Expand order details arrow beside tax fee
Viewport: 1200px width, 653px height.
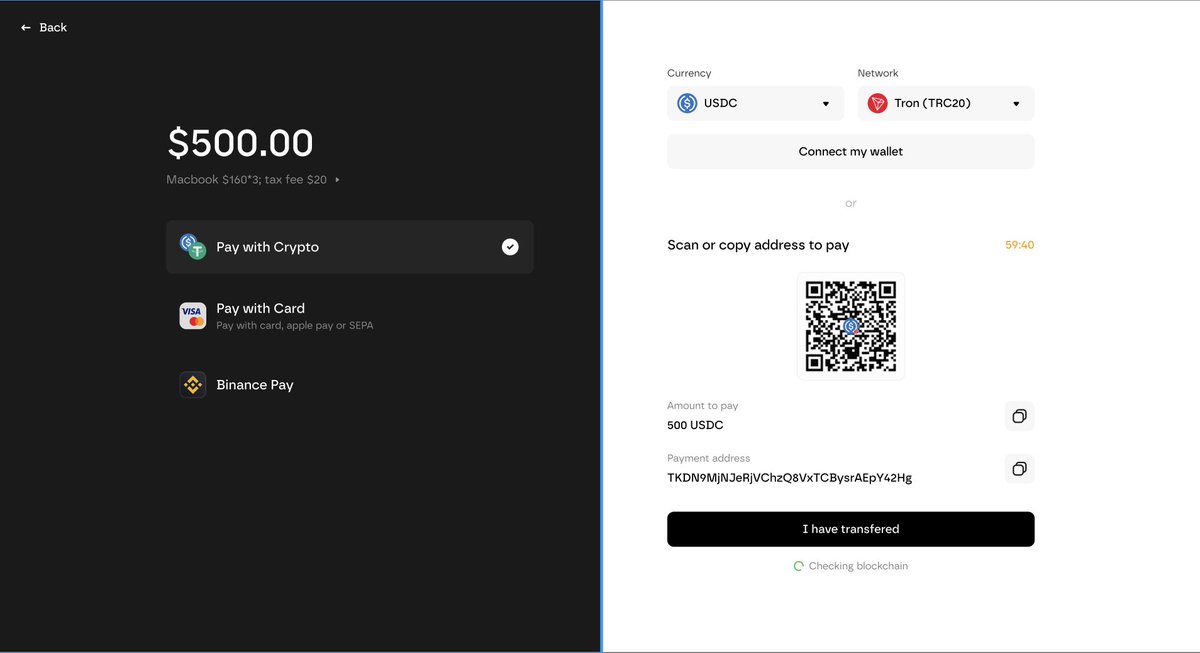click(337, 180)
